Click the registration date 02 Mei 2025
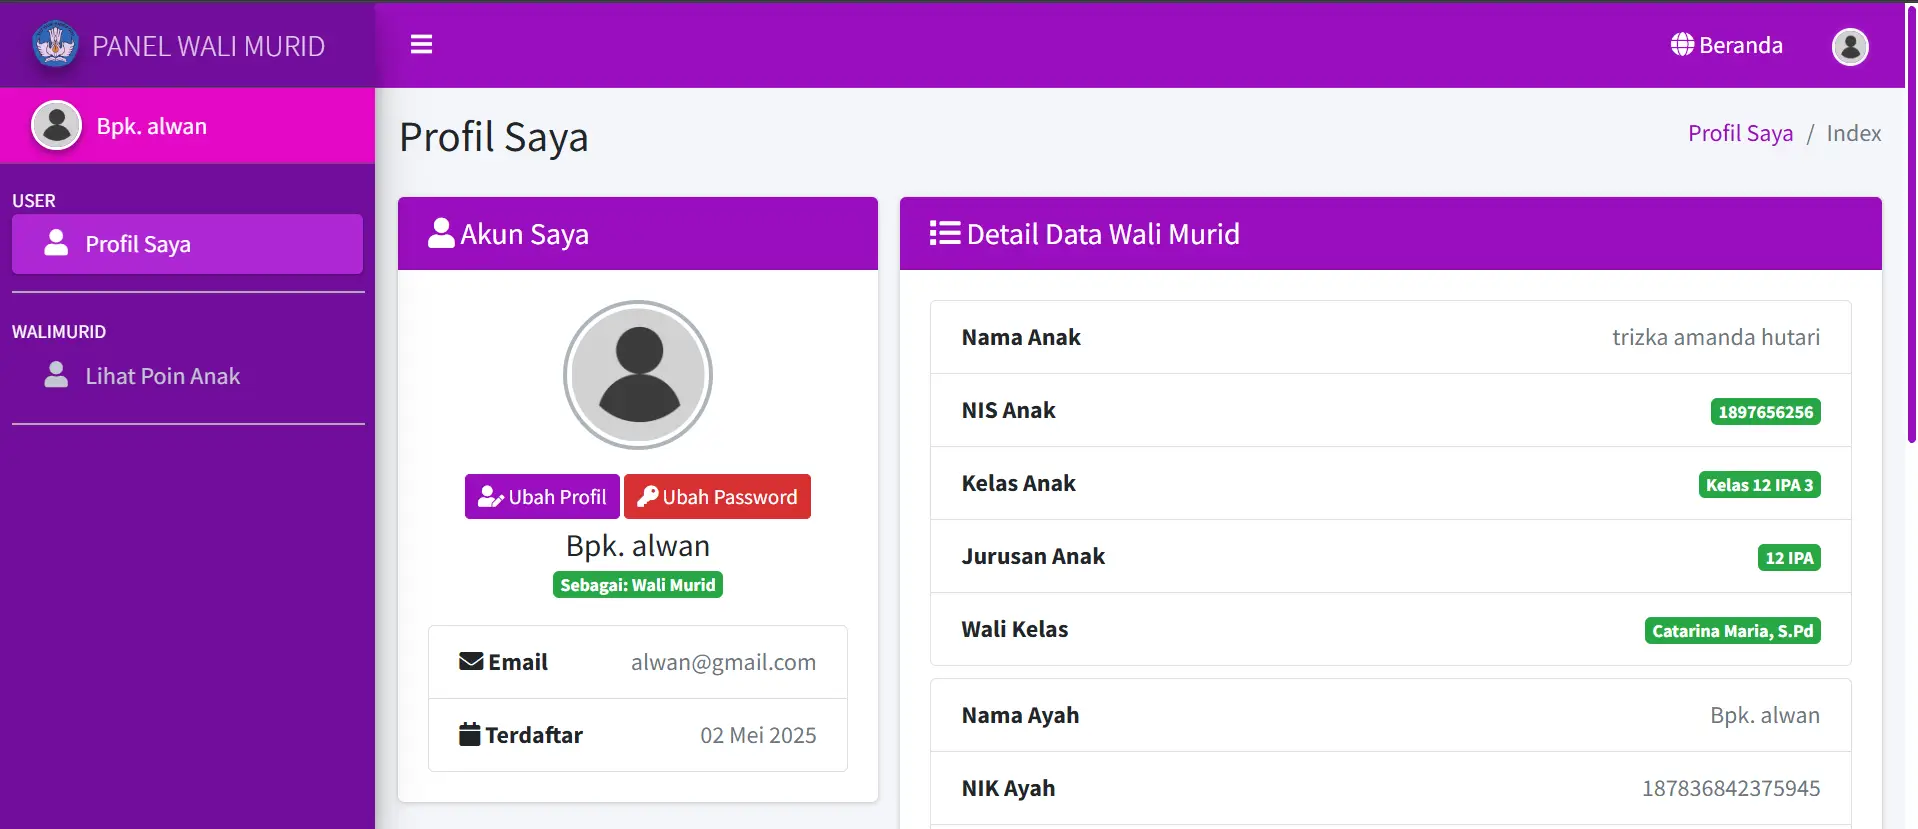 758,735
